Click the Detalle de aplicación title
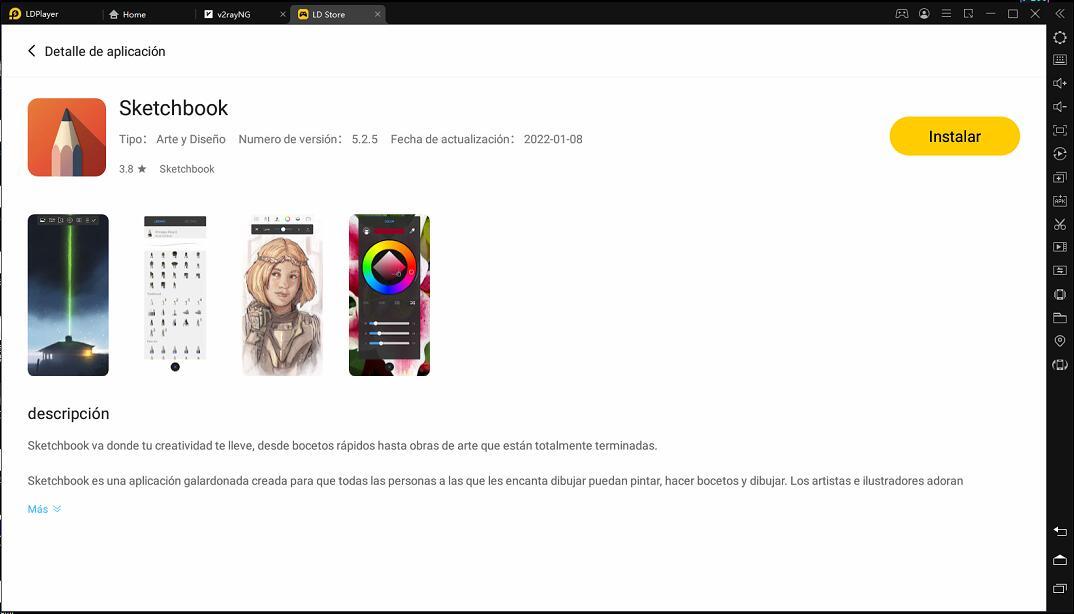1074x614 pixels. (x=105, y=51)
